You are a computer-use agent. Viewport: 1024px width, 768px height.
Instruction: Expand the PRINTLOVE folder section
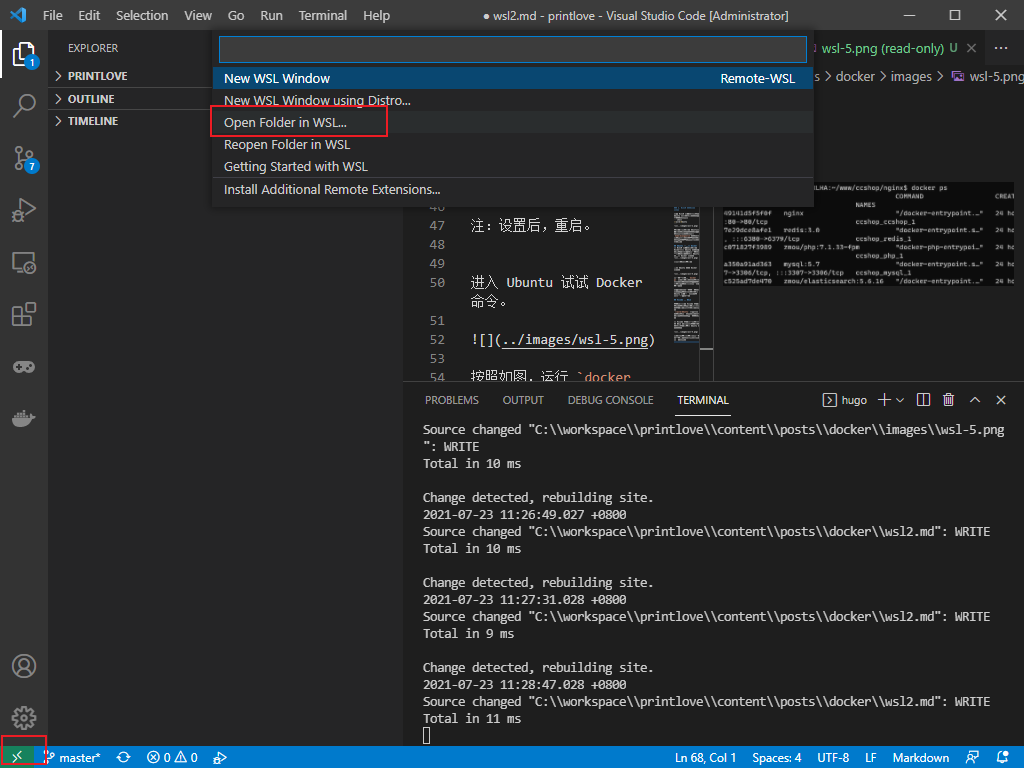(x=97, y=76)
